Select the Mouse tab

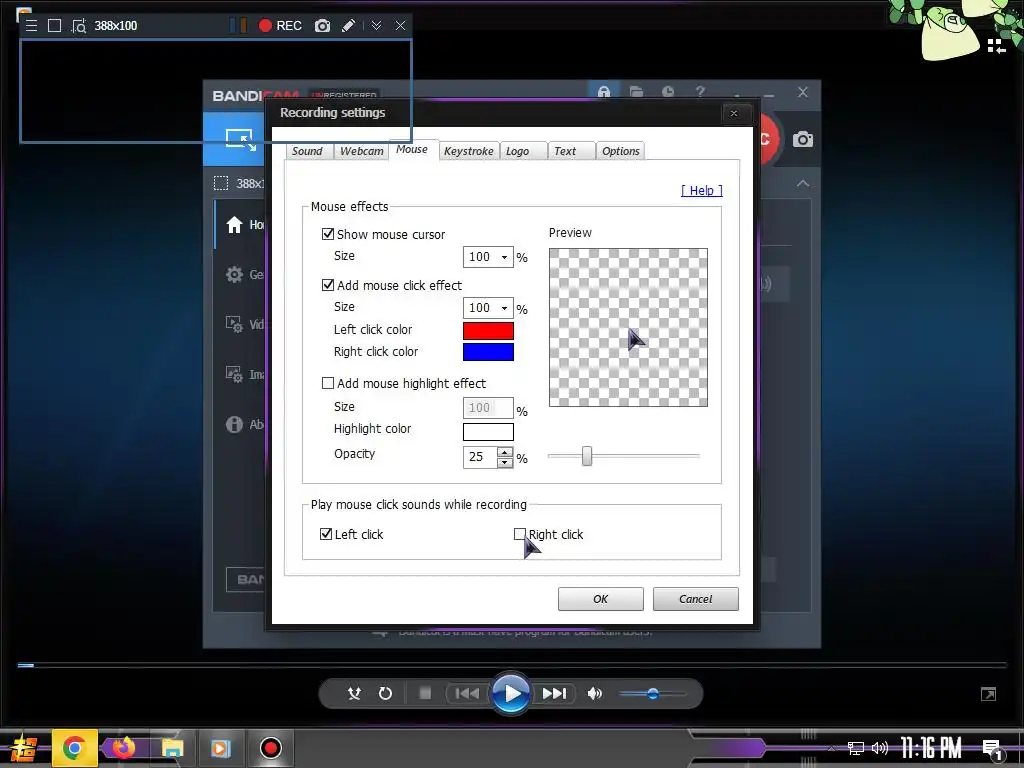pyautogui.click(x=412, y=150)
